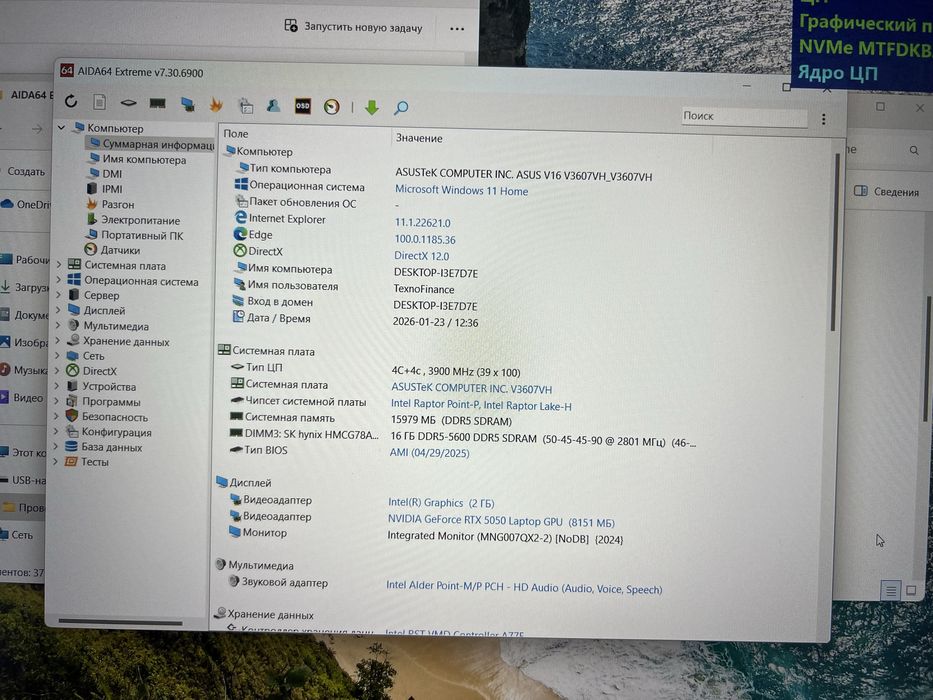Click the Refresh toolbar icon in AIDA64
933x700 pixels.
pyautogui.click(x=71, y=101)
